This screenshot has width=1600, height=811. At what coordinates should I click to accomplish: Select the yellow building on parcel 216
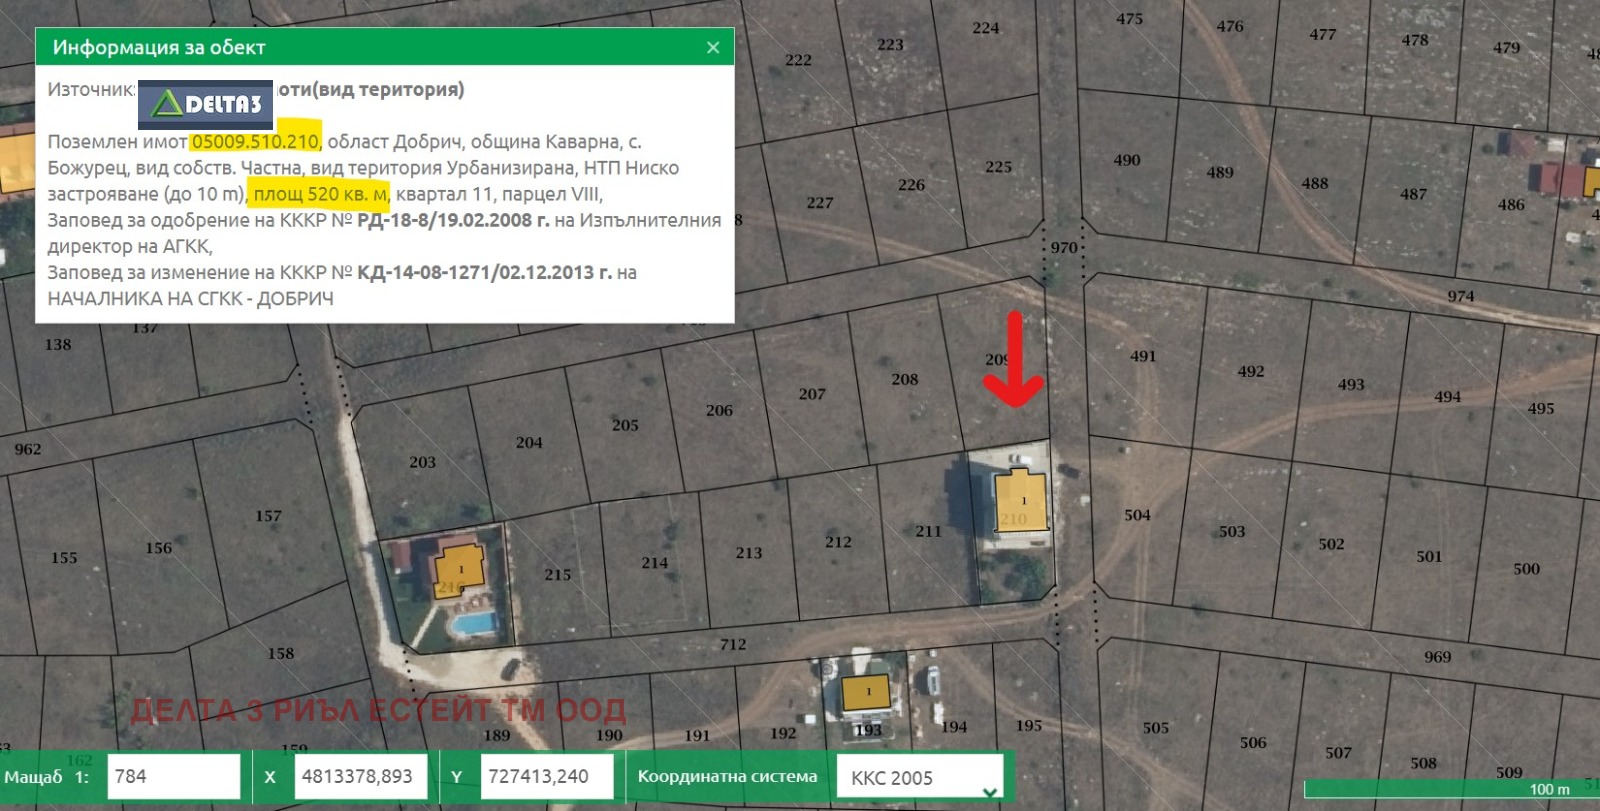pos(461,566)
